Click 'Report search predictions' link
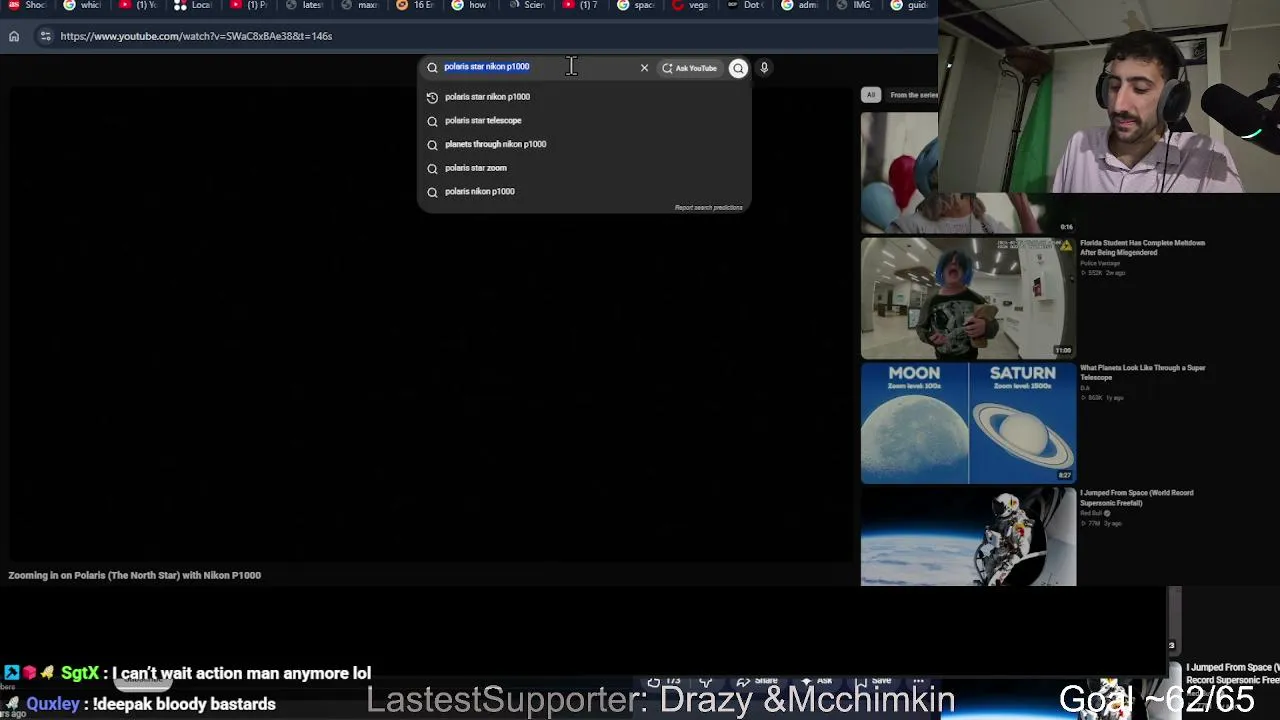This screenshot has height=720, width=1280. coord(708,207)
